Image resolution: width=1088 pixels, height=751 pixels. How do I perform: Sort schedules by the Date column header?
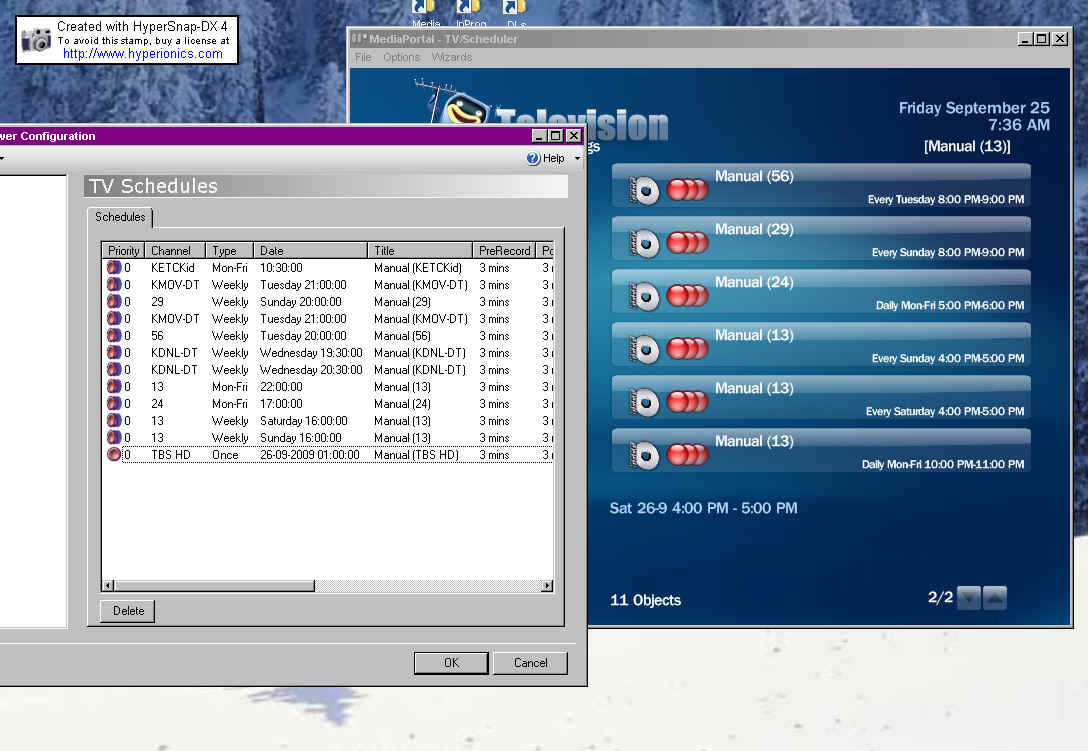click(310, 251)
